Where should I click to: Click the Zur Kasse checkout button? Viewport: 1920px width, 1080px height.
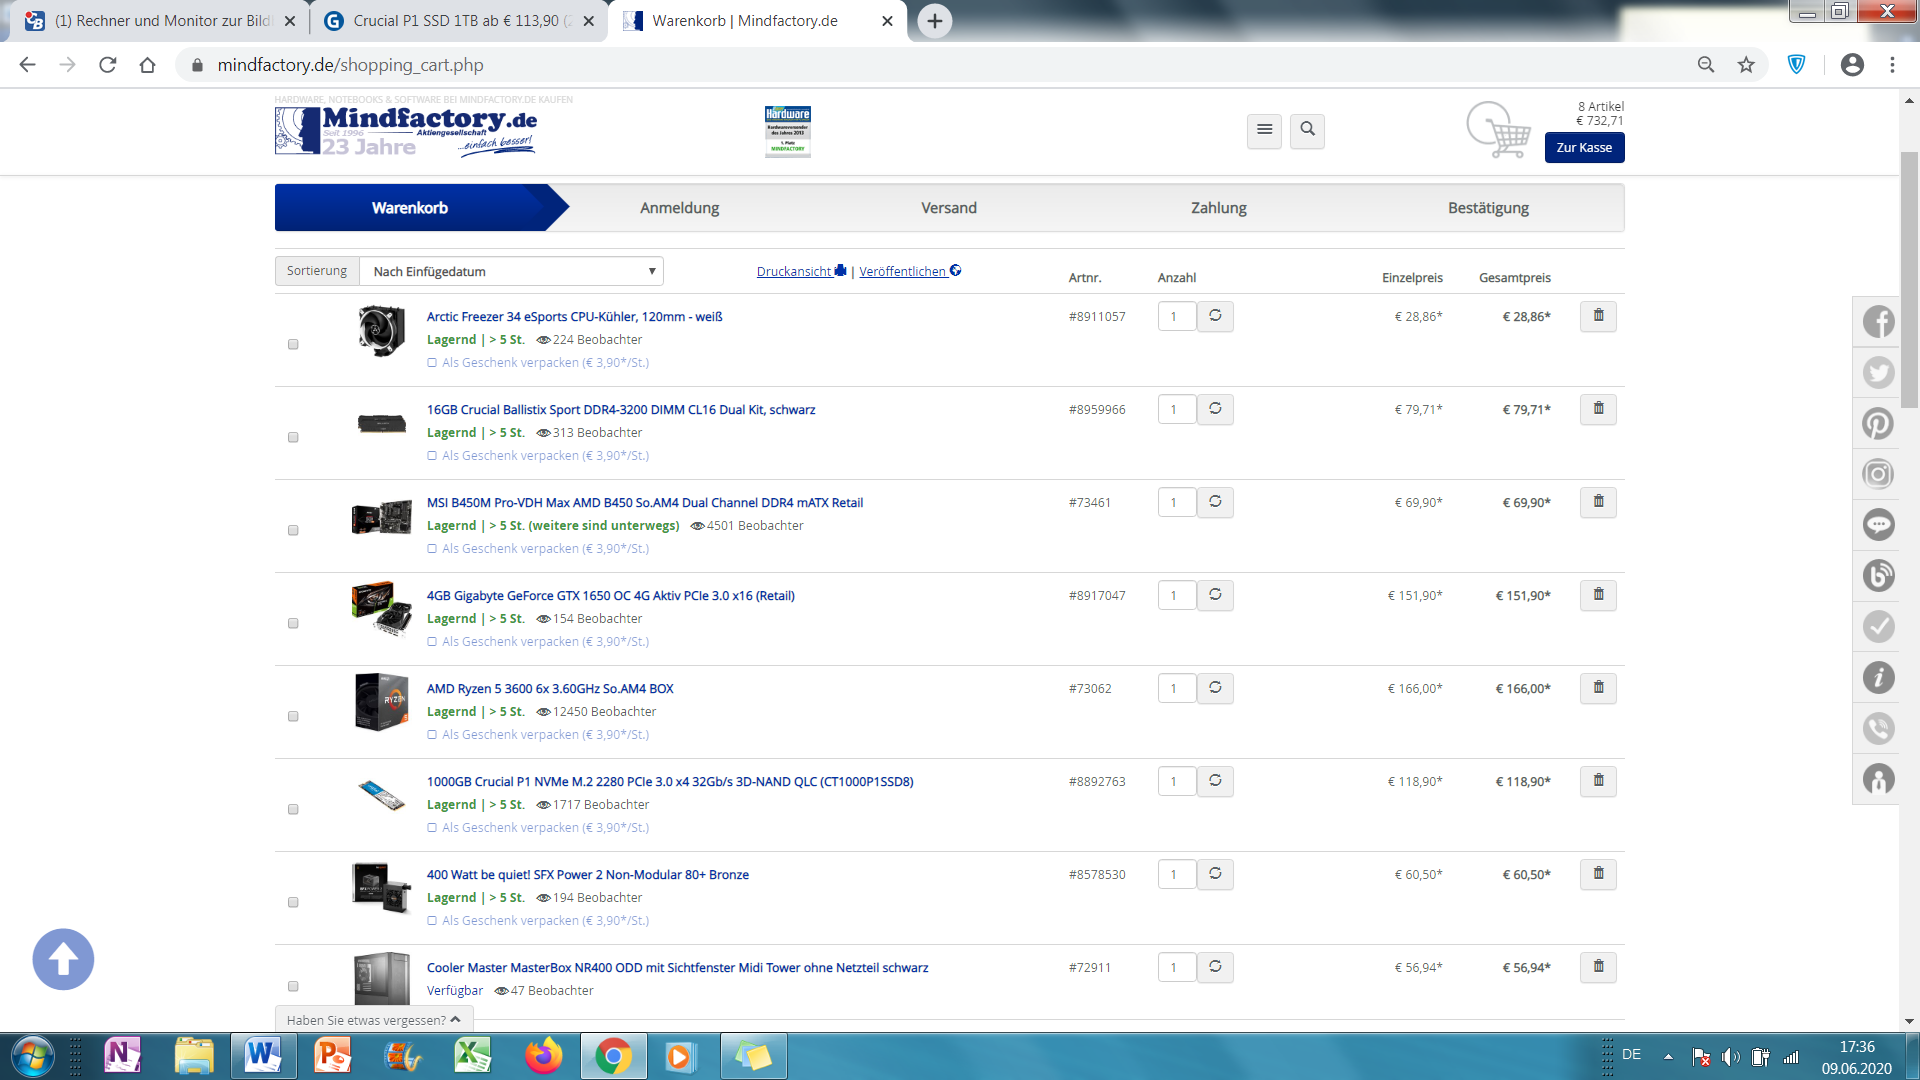[x=1584, y=147]
